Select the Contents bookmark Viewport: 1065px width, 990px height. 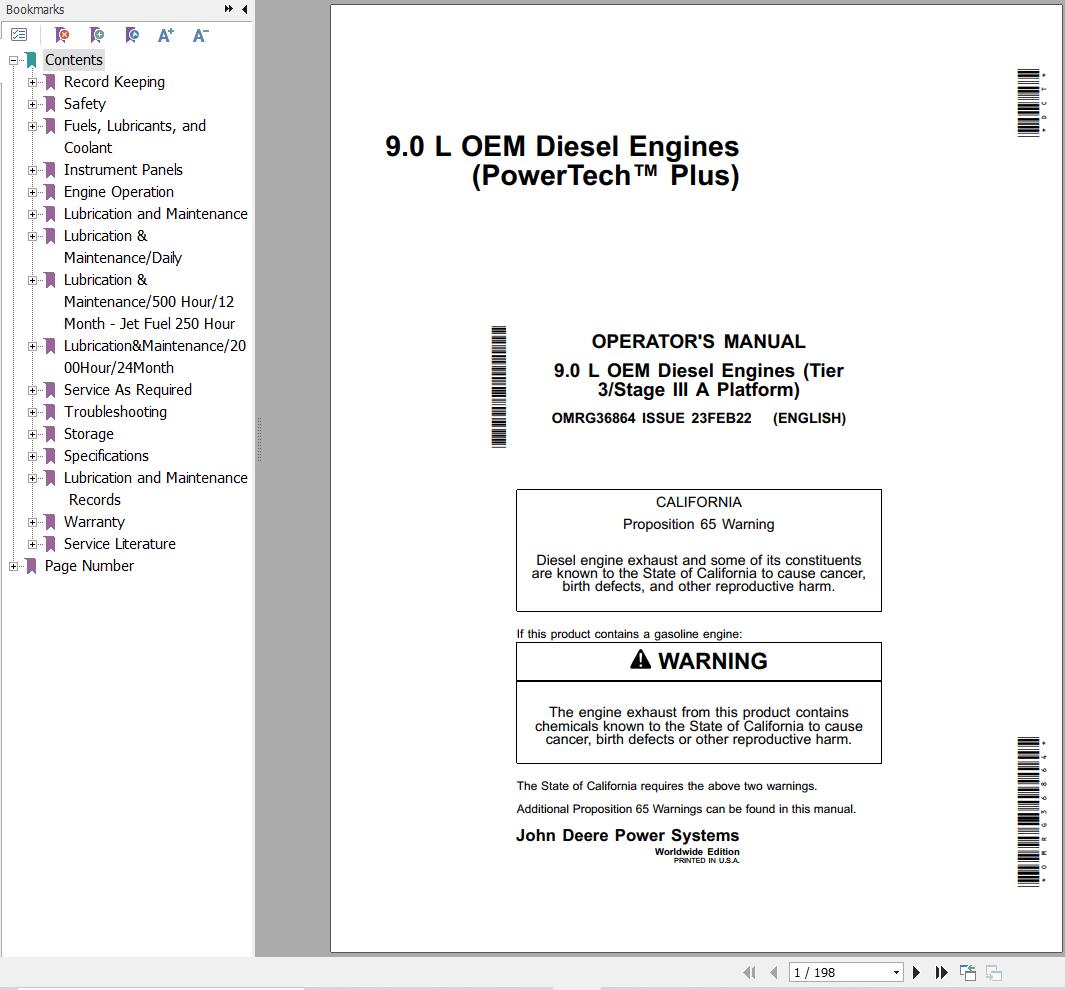tap(73, 60)
